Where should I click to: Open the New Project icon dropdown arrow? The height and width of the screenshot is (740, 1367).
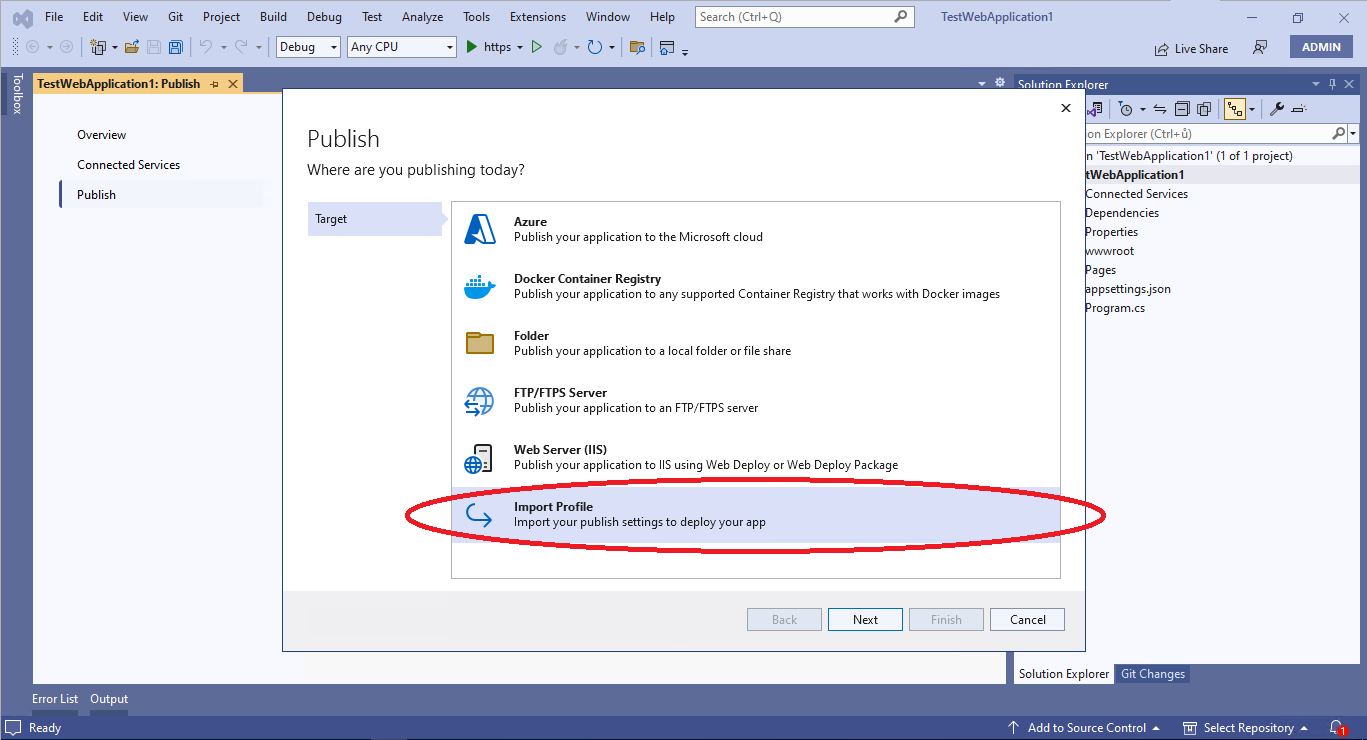[115, 48]
